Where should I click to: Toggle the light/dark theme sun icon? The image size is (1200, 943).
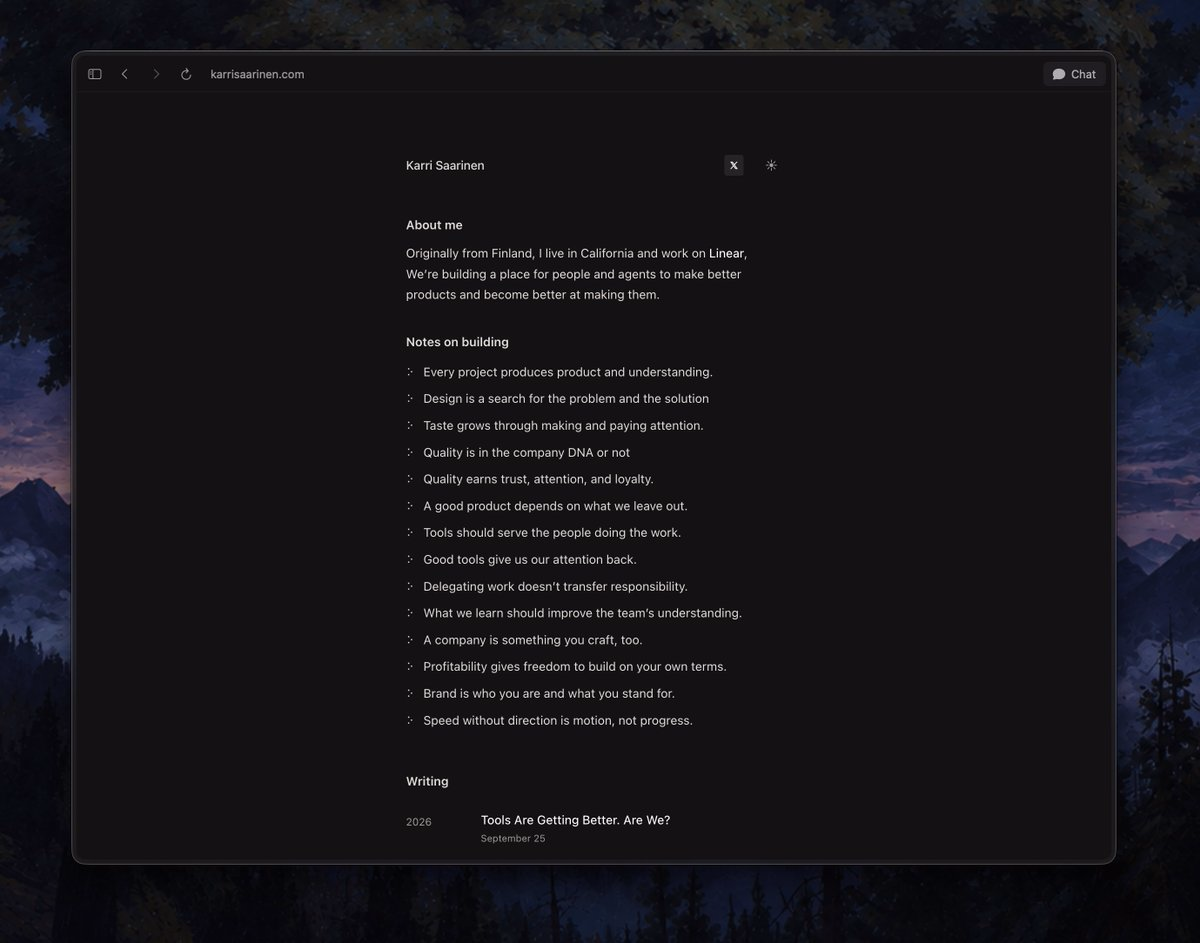(x=771, y=166)
